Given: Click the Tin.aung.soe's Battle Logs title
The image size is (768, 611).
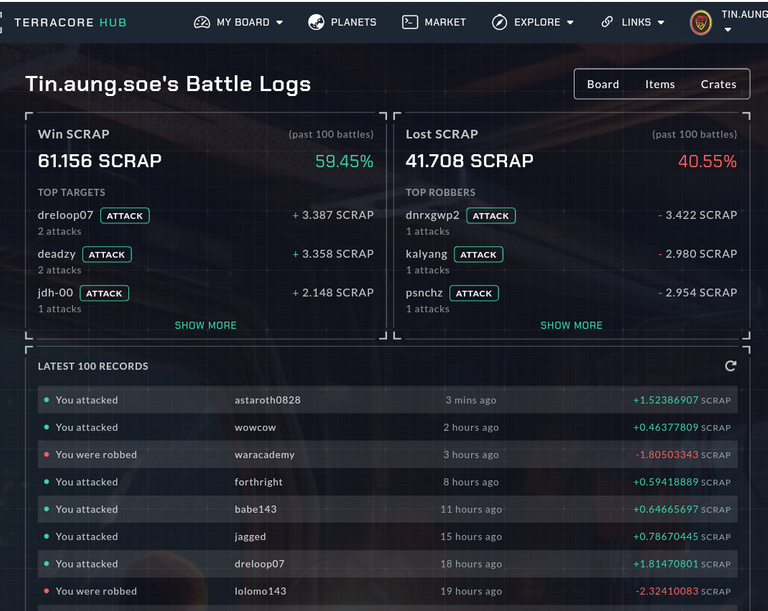Looking at the screenshot, I should [x=168, y=84].
